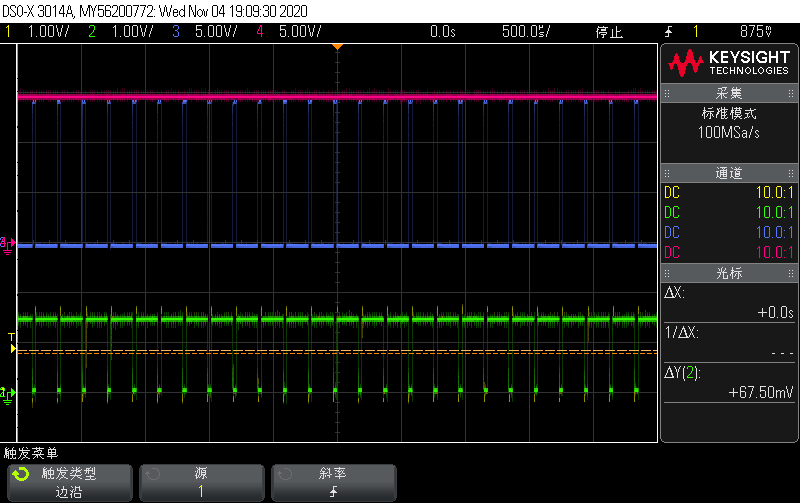Toggle channel 4 5.00V/ scale indicator
This screenshot has height=503, width=800.
tap(297, 32)
